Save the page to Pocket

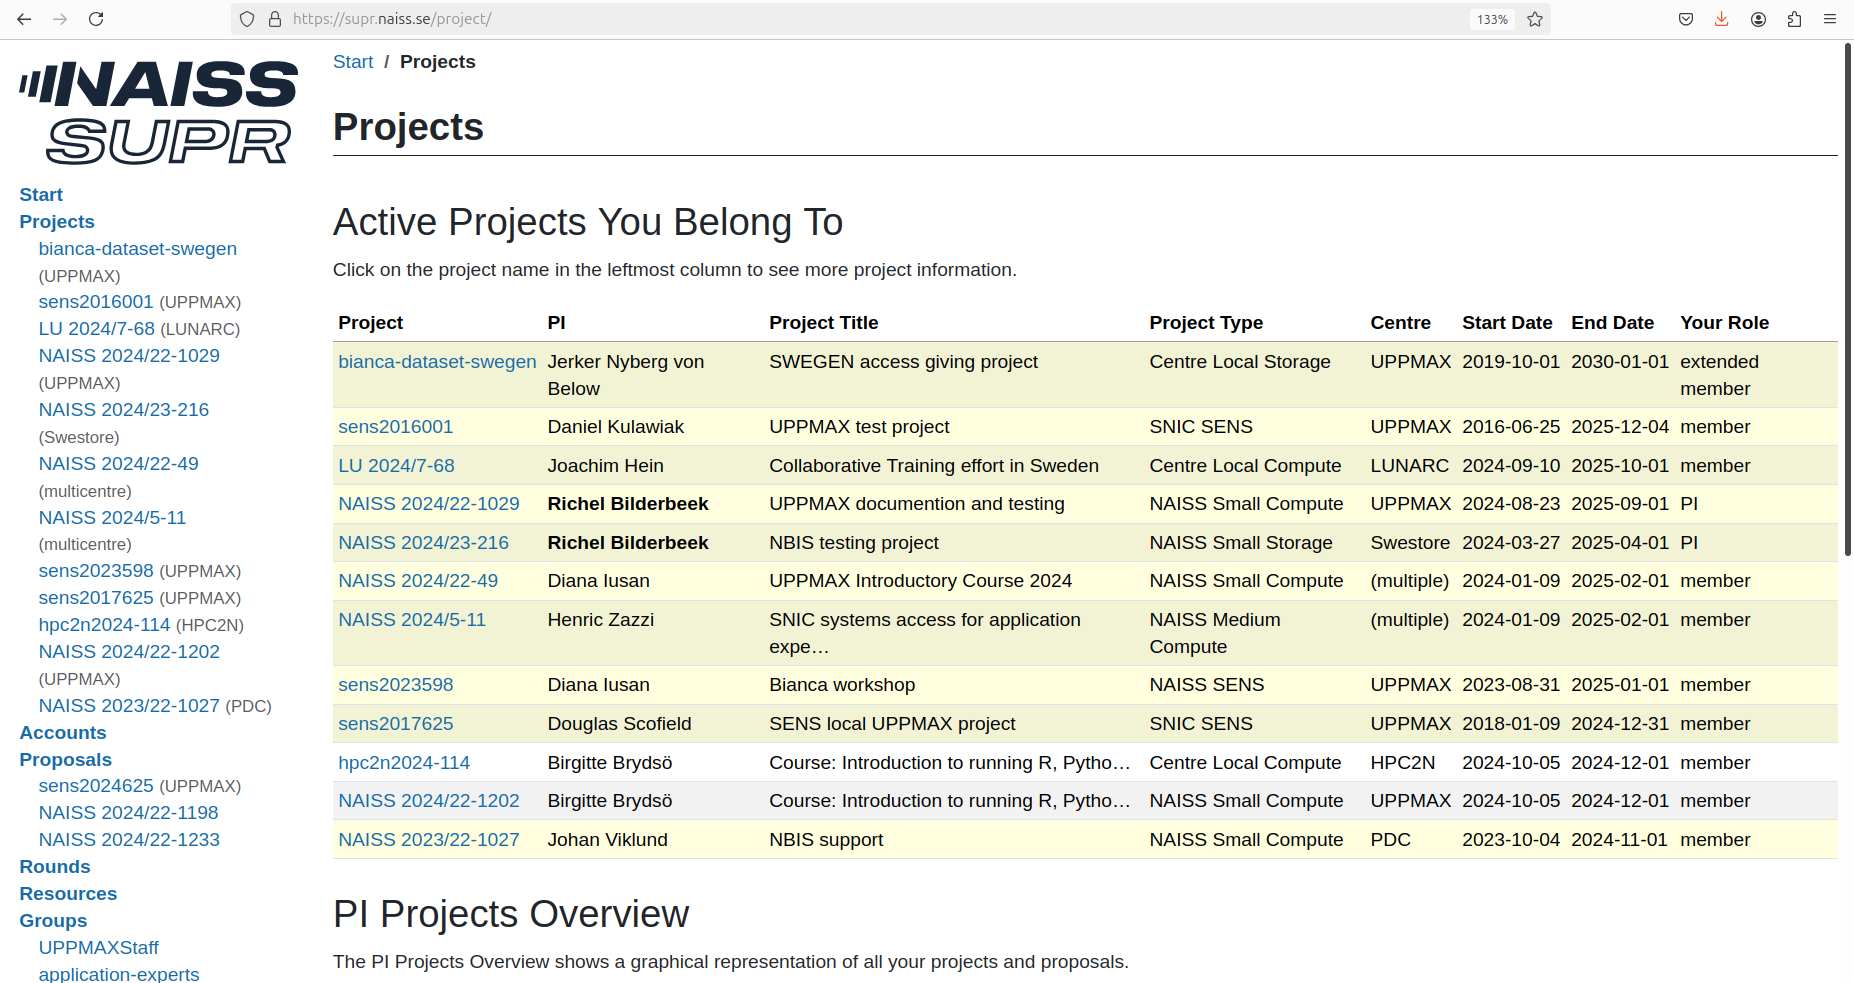[x=1686, y=18]
